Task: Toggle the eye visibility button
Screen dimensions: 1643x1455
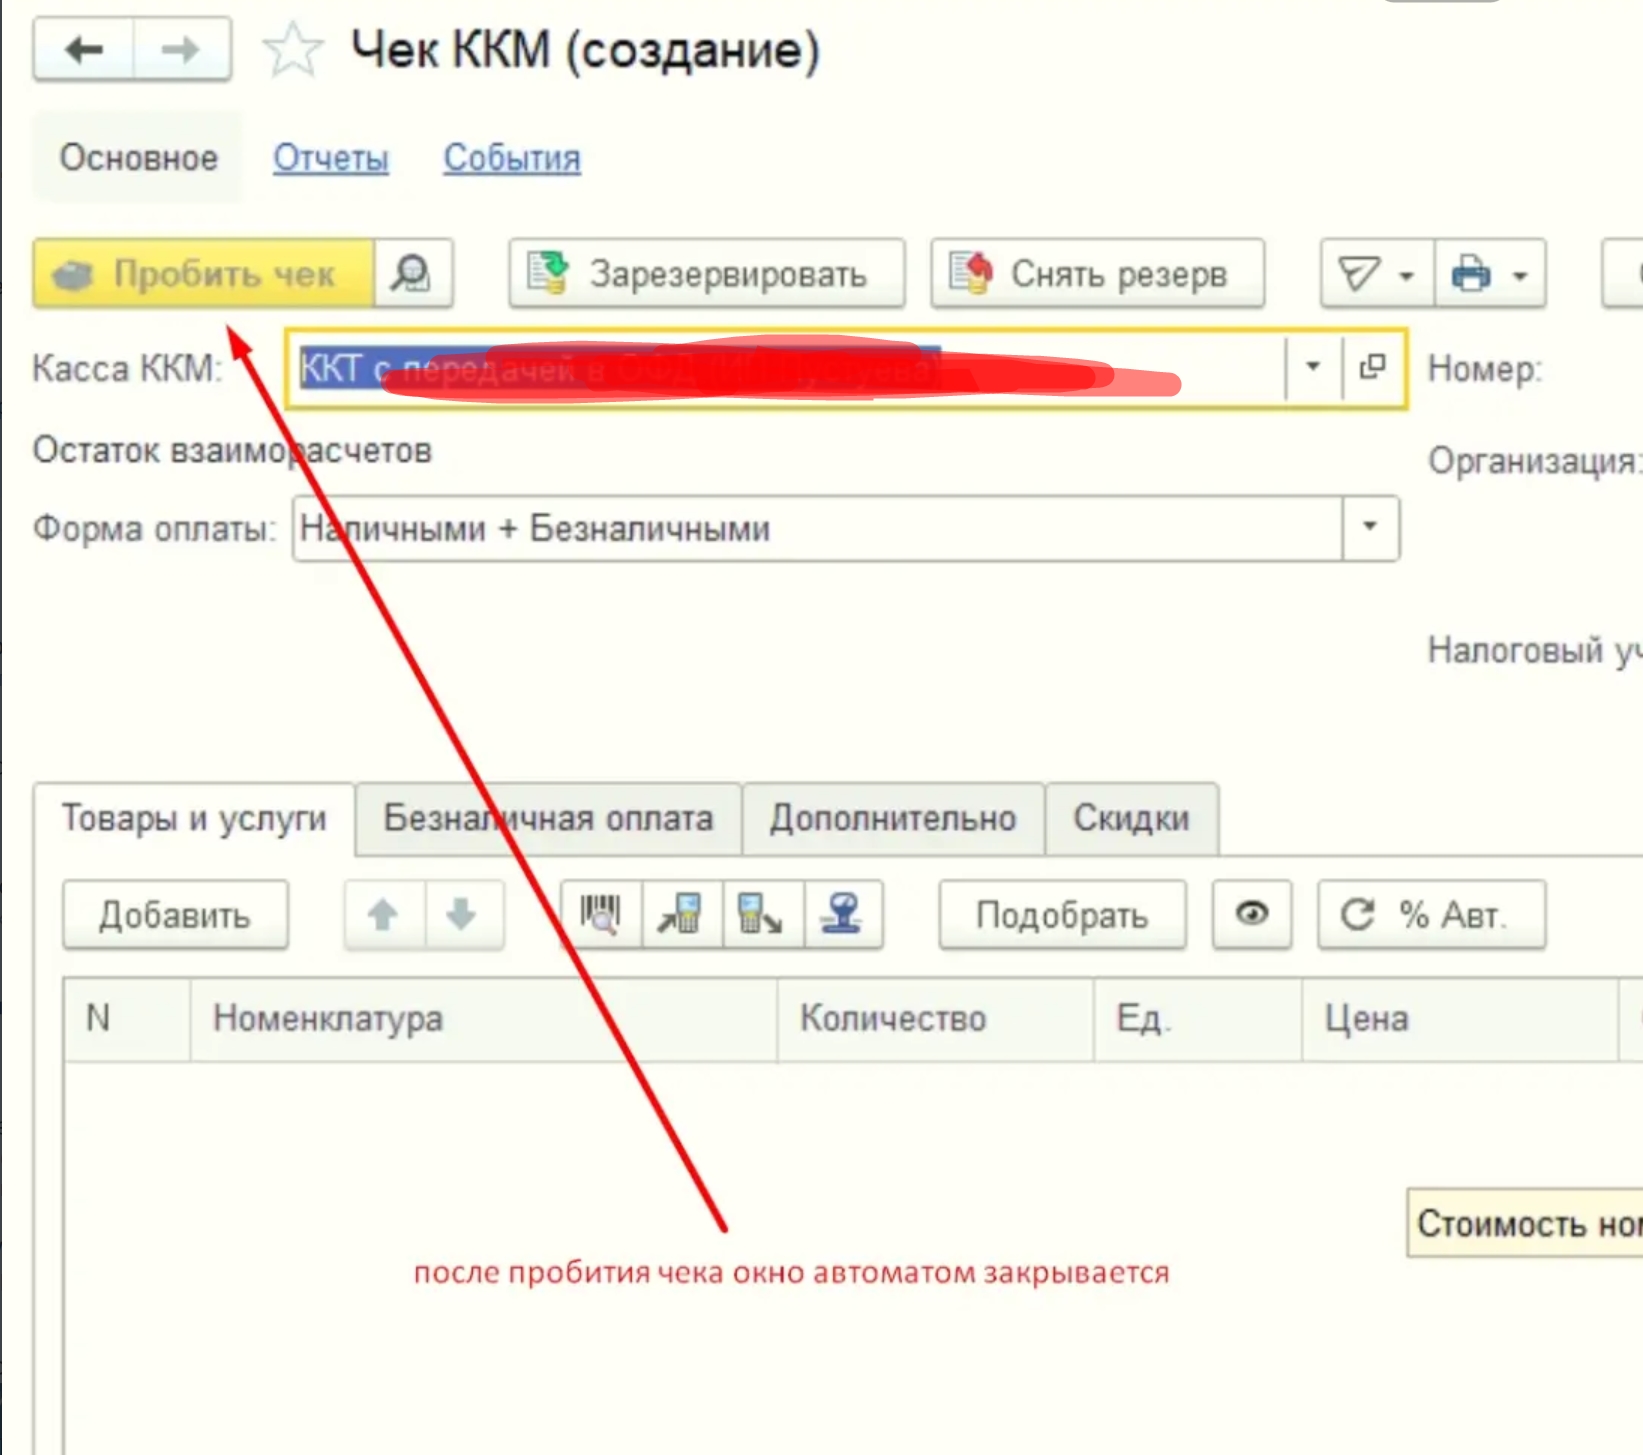Action: pyautogui.click(x=1252, y=914)
